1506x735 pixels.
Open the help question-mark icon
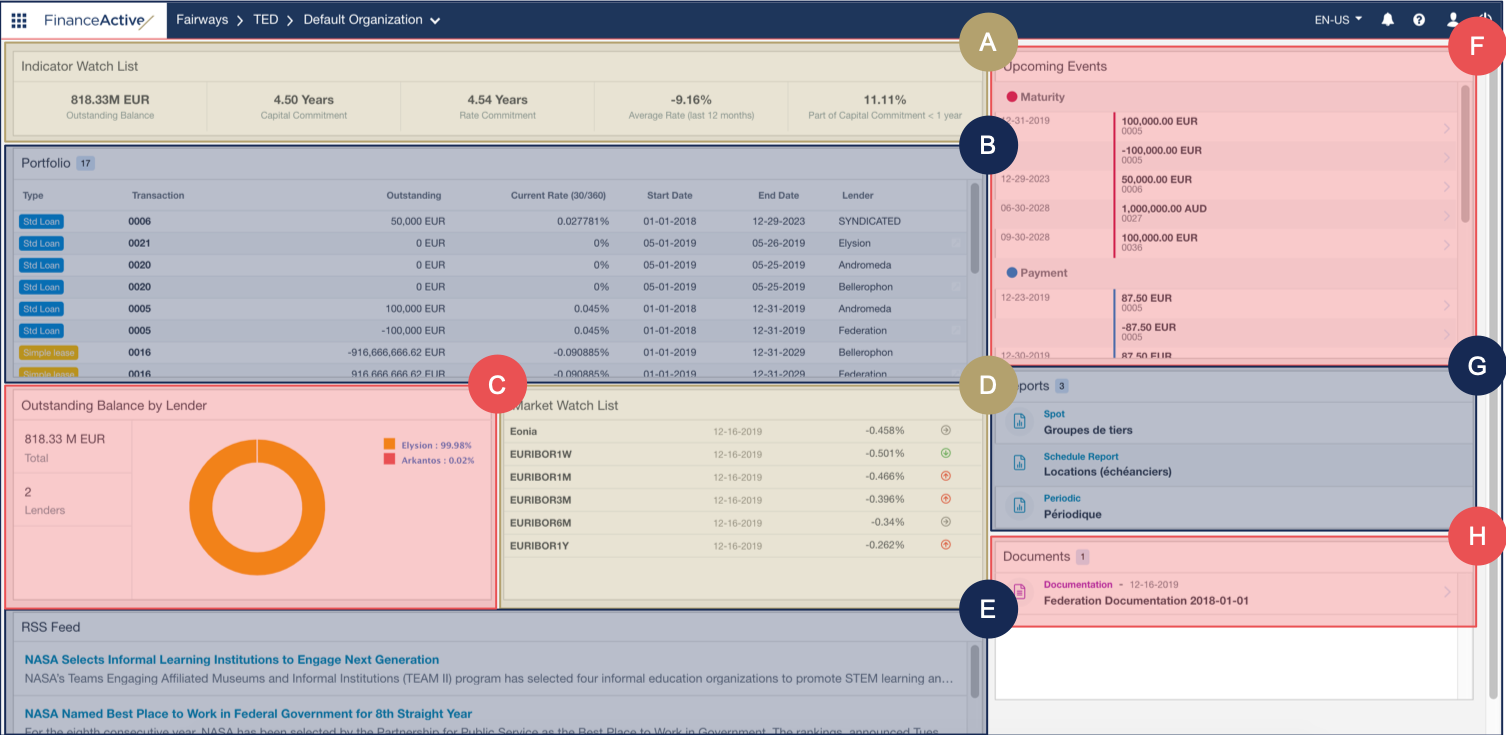[1419, 19]
